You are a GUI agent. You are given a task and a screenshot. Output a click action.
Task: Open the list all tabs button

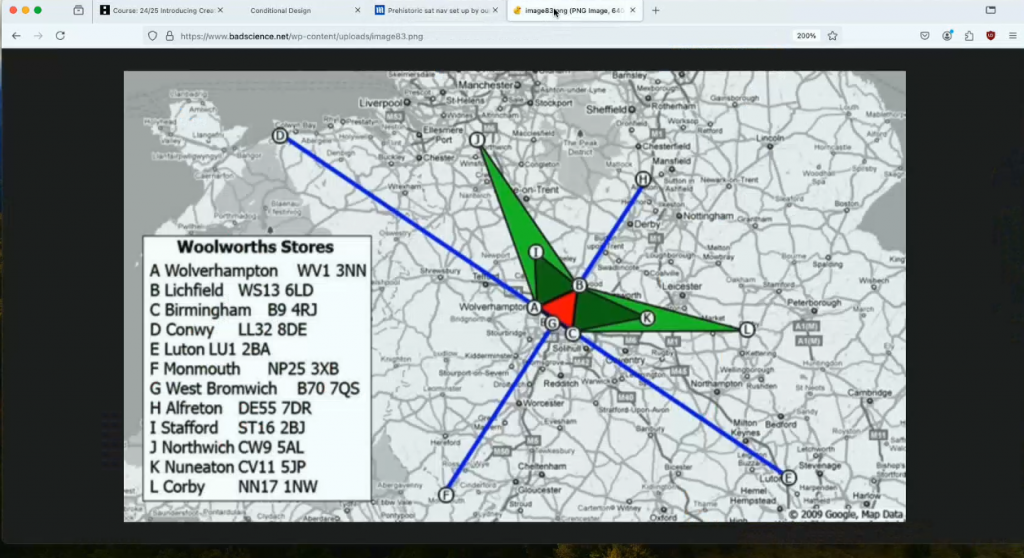click(x=991, y=10)
